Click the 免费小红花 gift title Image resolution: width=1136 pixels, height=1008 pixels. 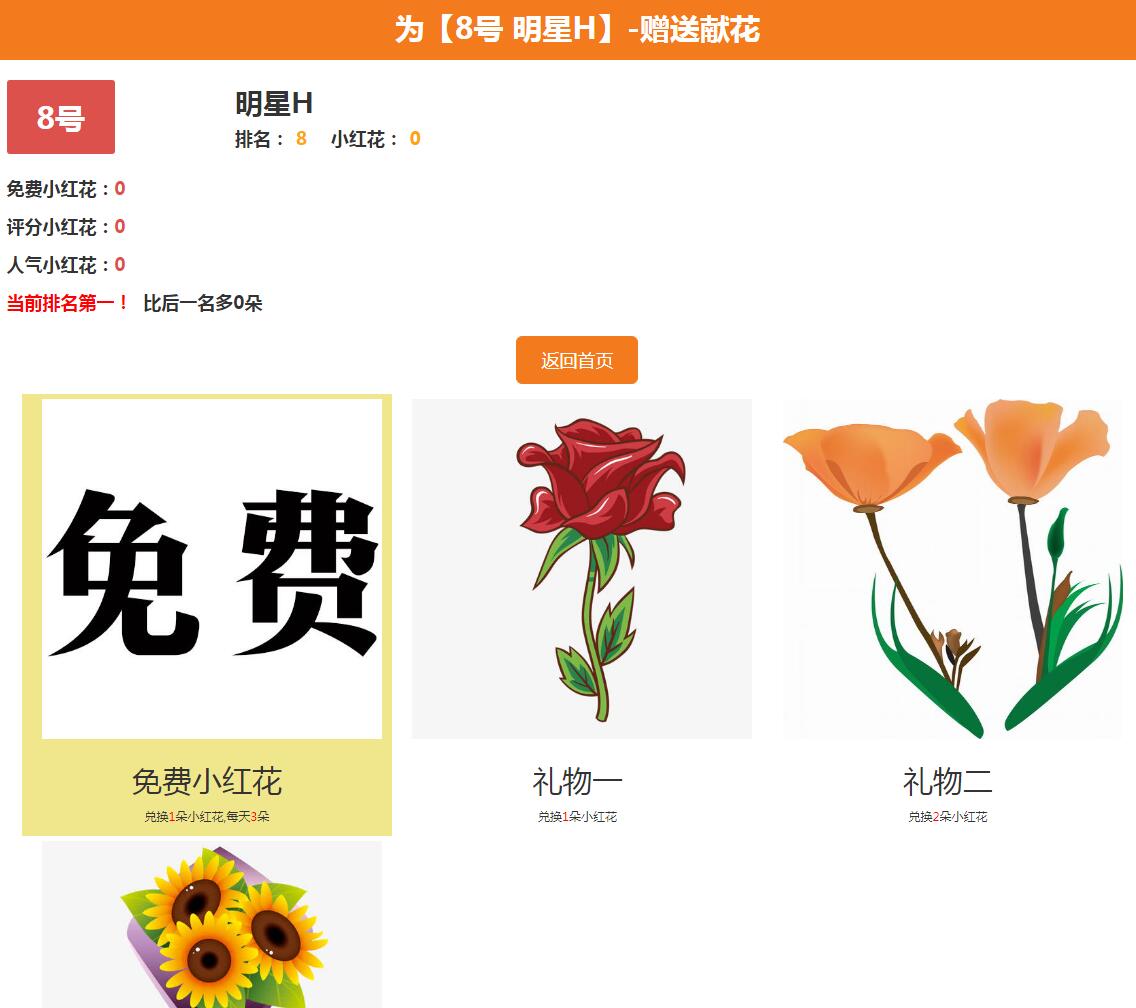click(207, 781)
